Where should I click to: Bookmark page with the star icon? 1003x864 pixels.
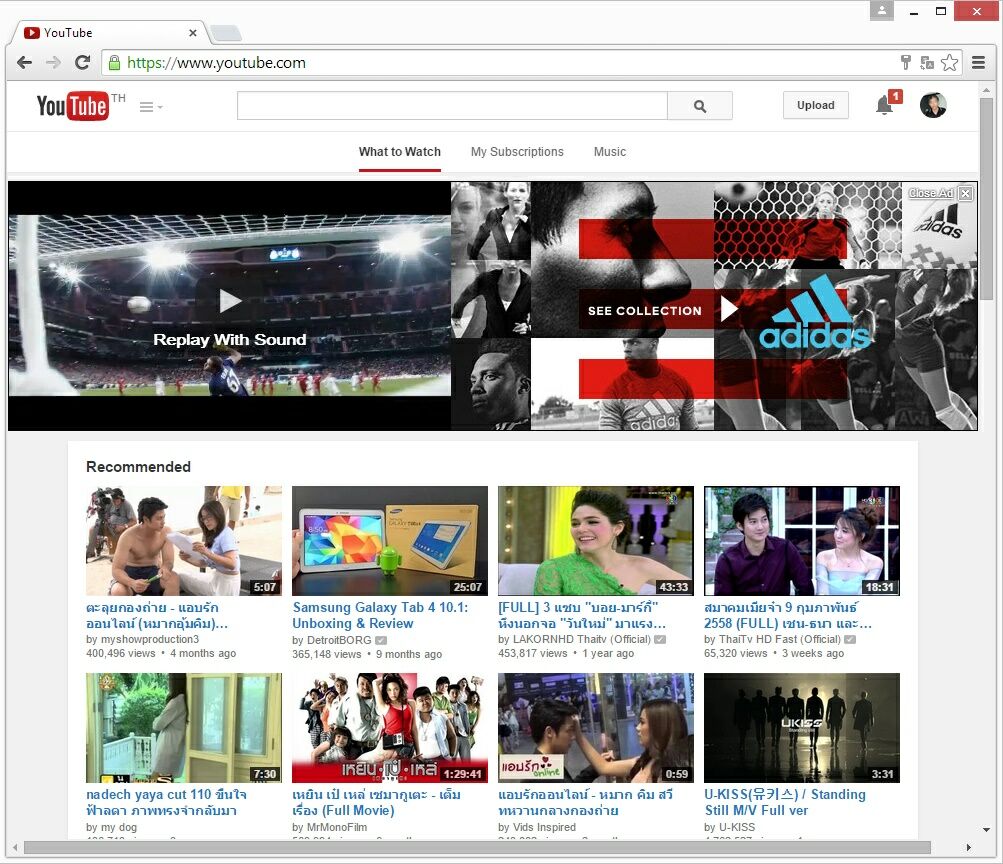click(x=949, y=63)
